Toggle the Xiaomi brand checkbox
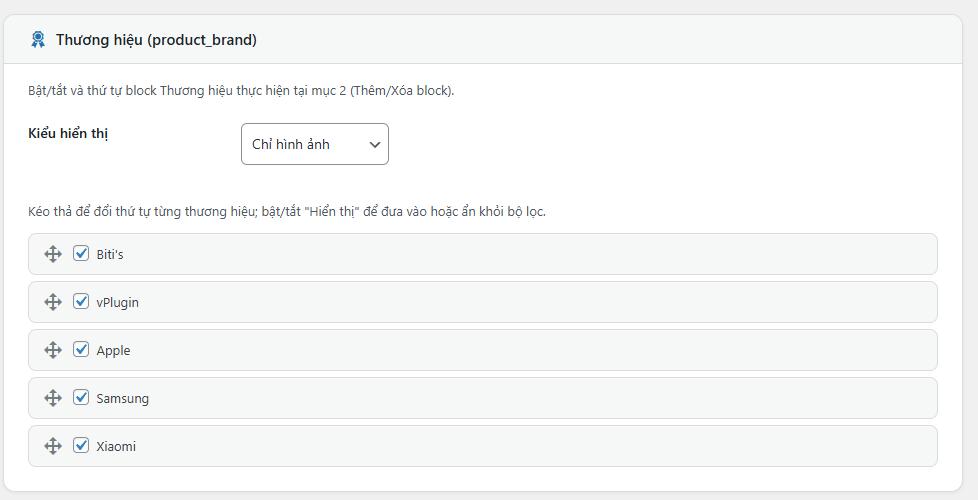The width and height of the screenshot is (978, 500). pyautogui.click(x=81, y=446)
